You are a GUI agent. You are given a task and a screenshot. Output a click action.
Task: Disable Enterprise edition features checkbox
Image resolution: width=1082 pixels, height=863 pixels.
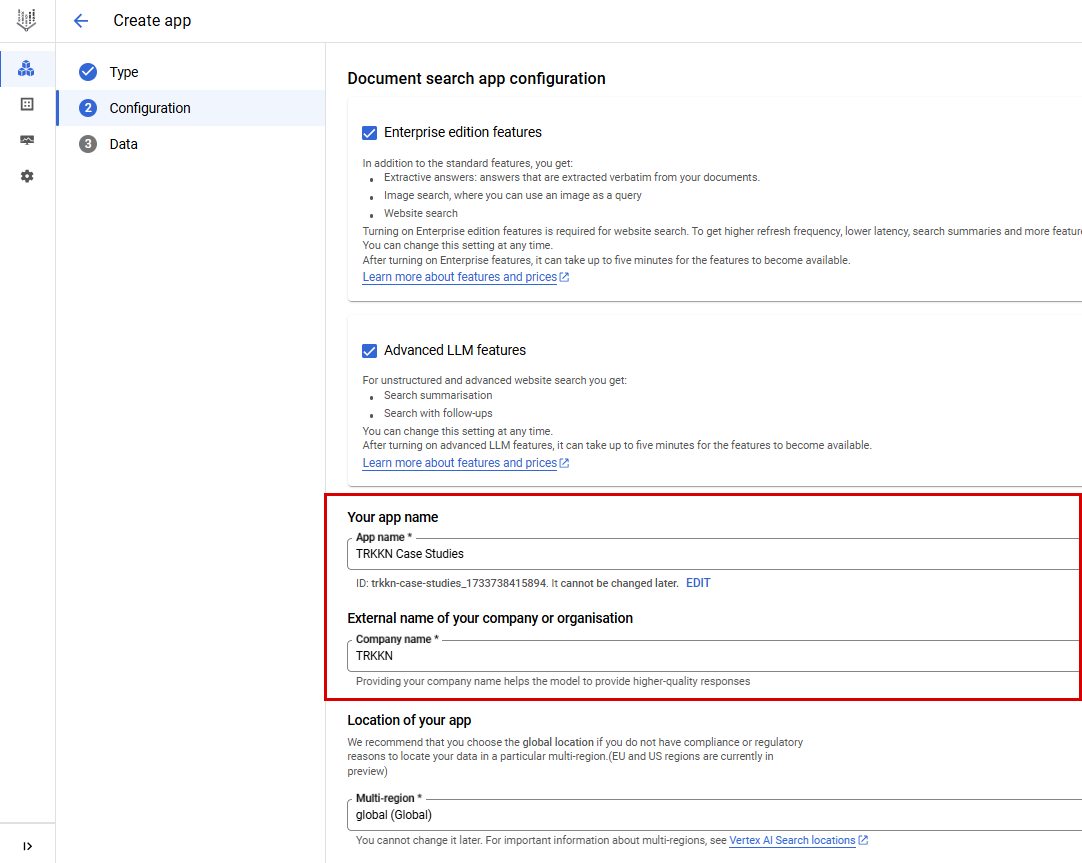pos(370,132)
